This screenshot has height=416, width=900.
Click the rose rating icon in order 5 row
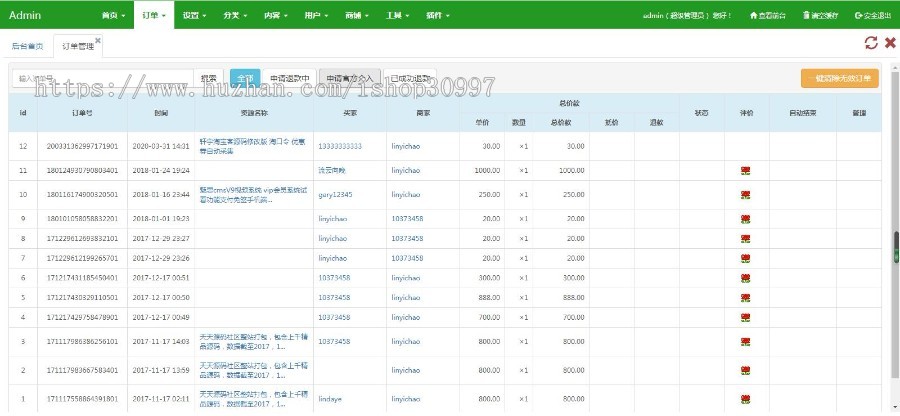click(746, 298)
